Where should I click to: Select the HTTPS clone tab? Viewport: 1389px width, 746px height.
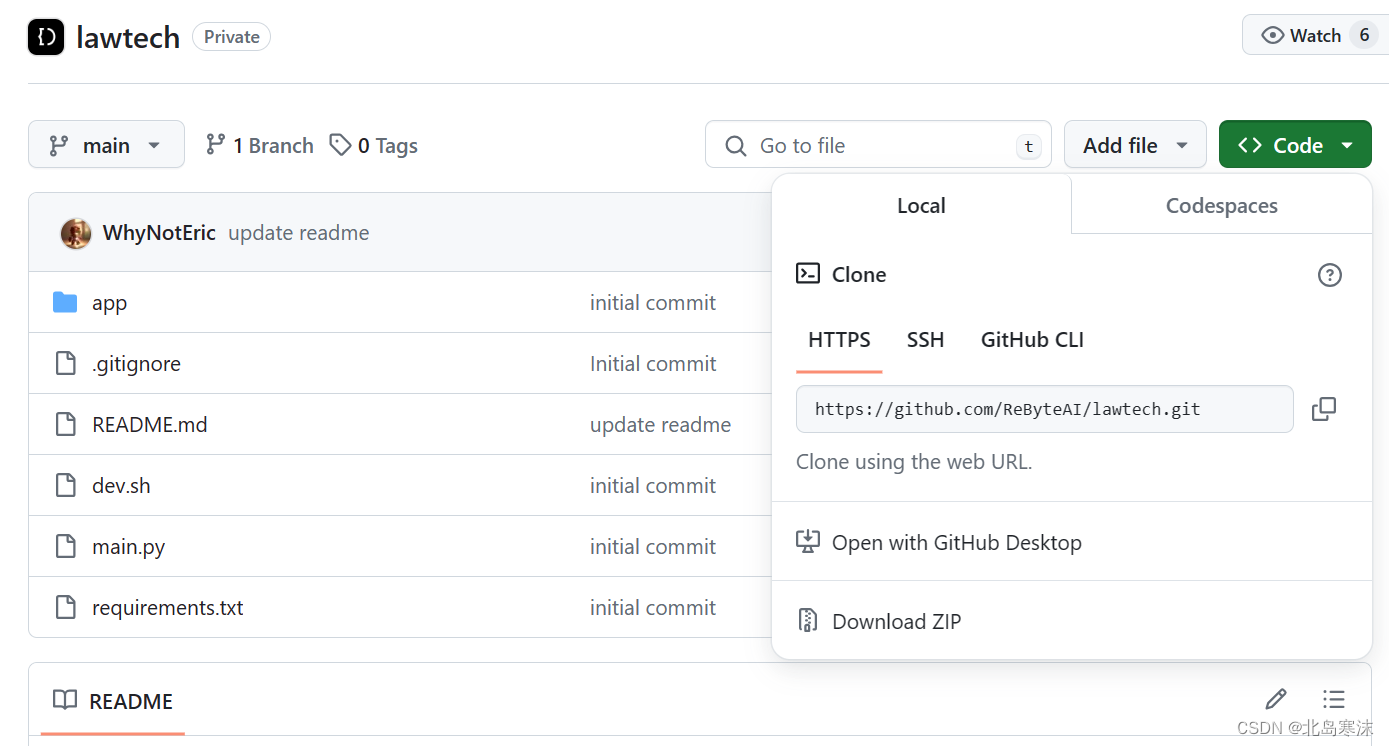point(839,340)
